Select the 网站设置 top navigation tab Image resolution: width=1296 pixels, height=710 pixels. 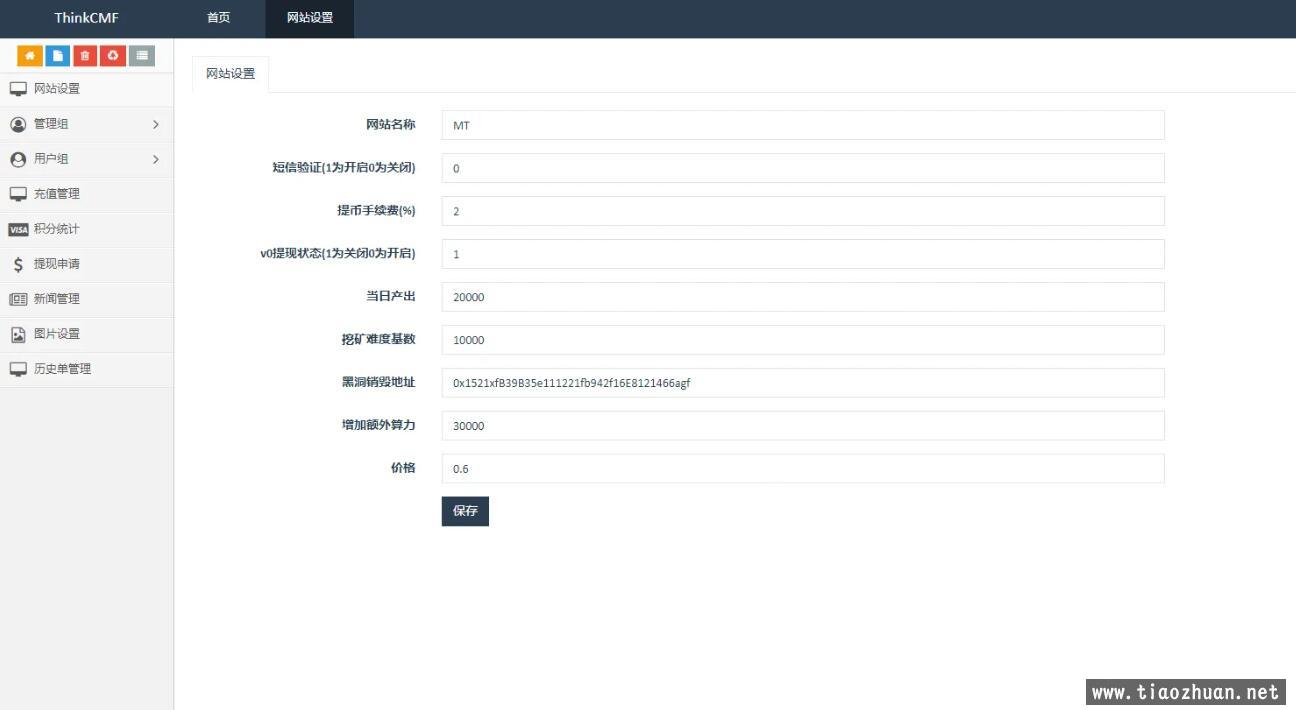[x=310, y=18]
